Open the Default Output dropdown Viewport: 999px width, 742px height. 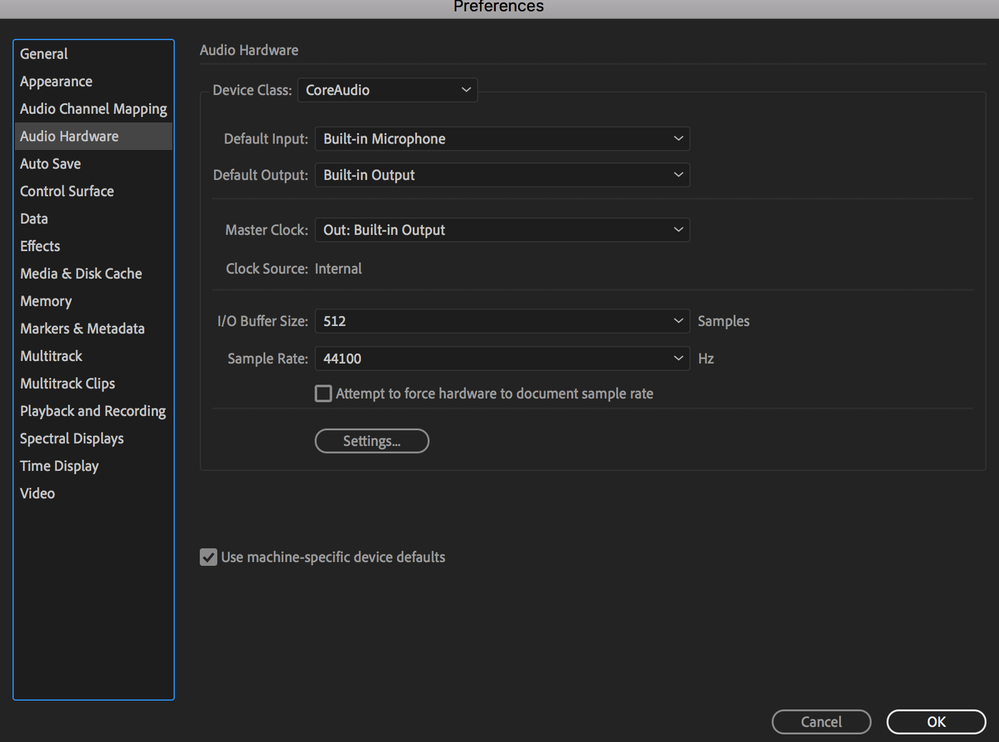(x=502, y=174)
